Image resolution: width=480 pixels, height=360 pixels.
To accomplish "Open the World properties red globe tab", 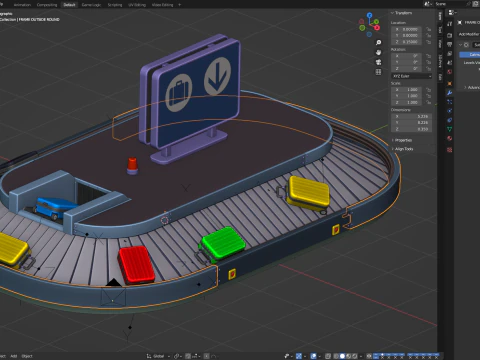I will [x=450, y=72].
